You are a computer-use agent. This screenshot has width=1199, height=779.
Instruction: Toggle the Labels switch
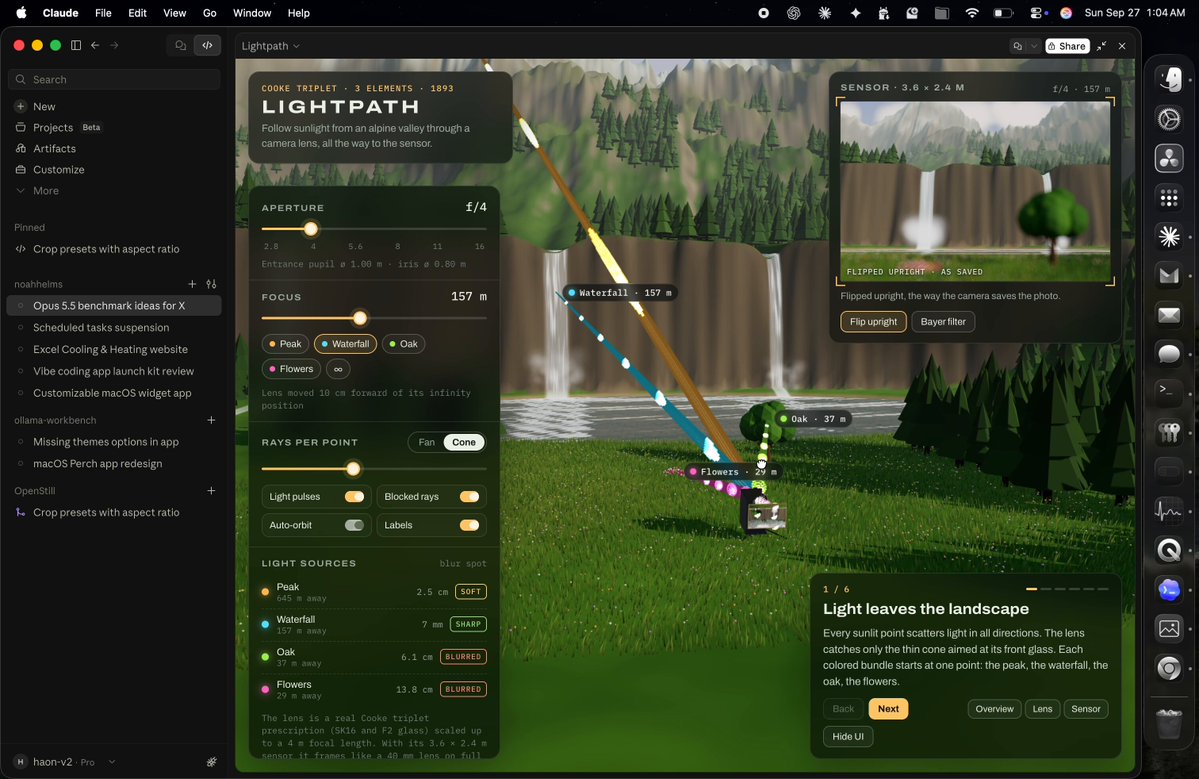point(469,525)
